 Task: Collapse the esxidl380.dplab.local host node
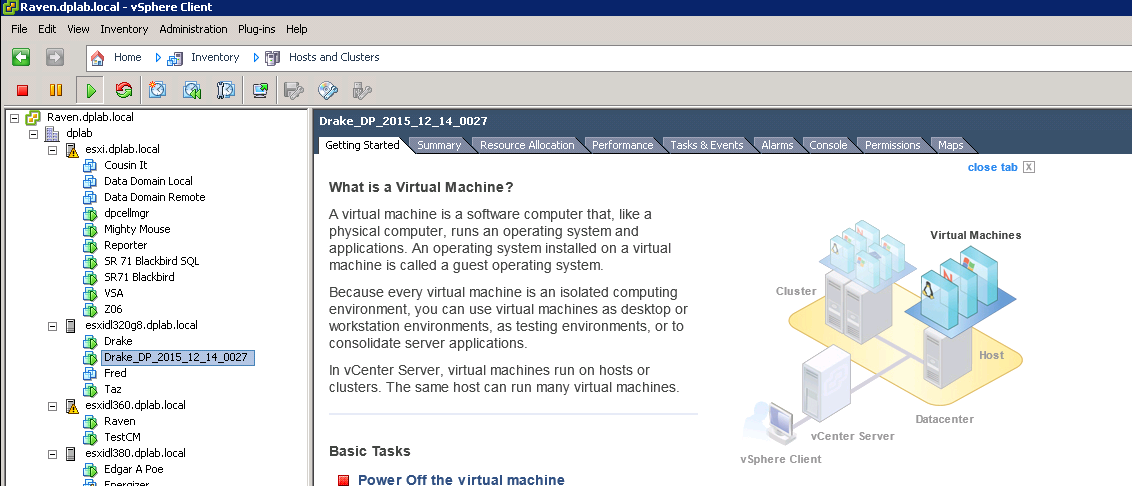[x=52, y=454]
